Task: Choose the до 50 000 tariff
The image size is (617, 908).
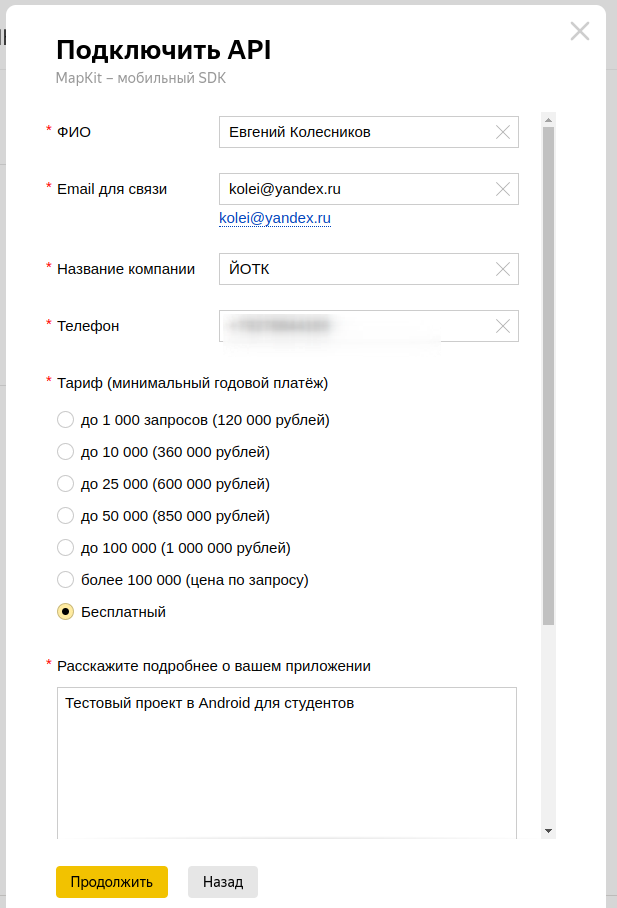Action: [x=66, y=516]
